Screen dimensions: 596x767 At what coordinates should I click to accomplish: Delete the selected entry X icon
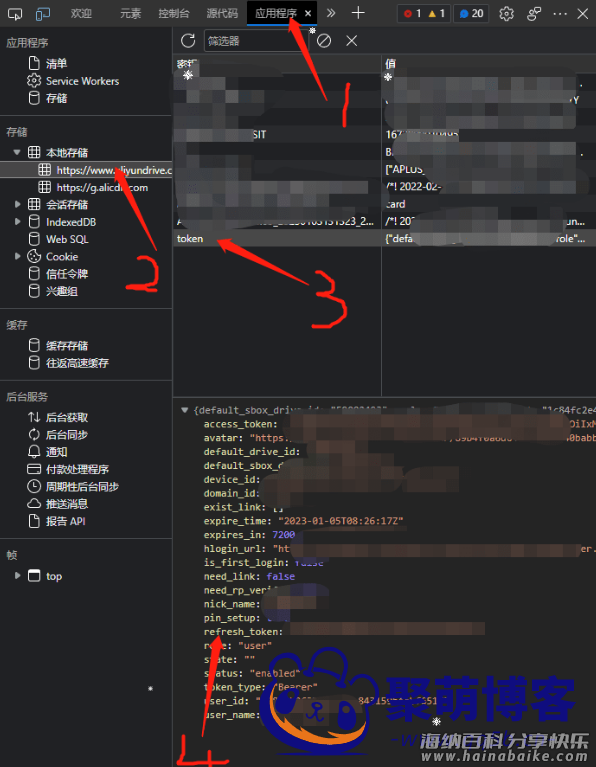[351, 41]
